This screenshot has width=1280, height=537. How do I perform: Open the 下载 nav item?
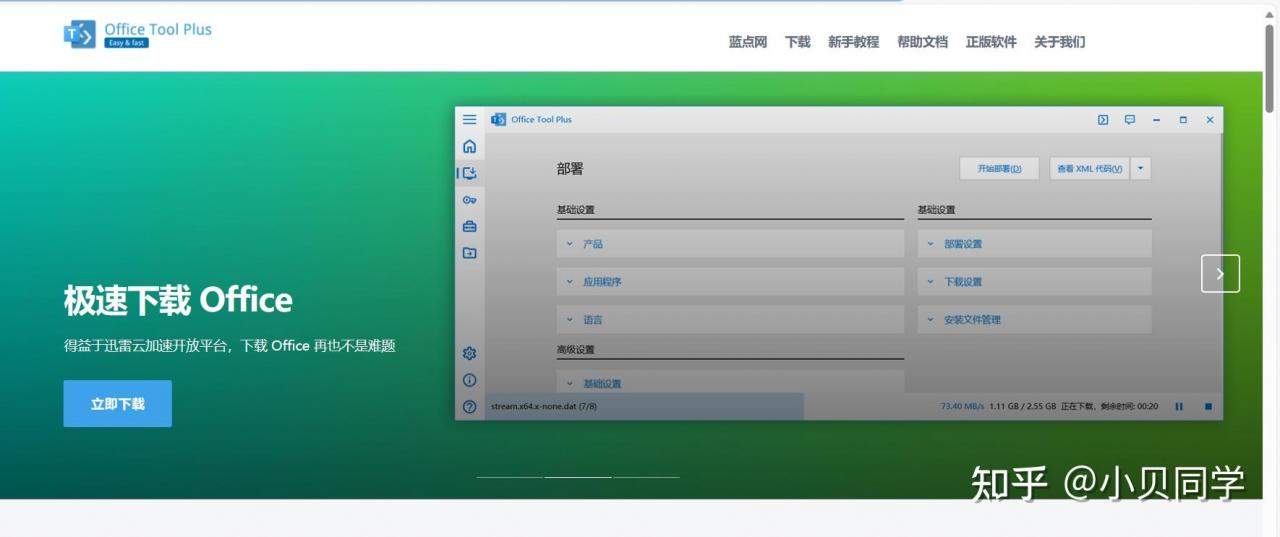coord(797,42)
